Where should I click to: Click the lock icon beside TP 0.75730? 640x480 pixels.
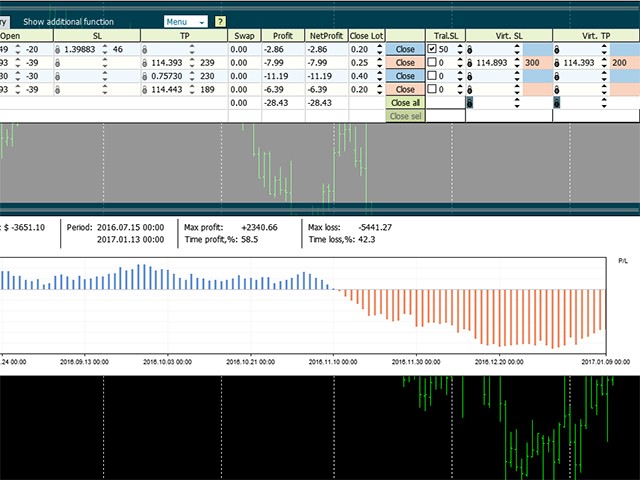click(145, 76)
